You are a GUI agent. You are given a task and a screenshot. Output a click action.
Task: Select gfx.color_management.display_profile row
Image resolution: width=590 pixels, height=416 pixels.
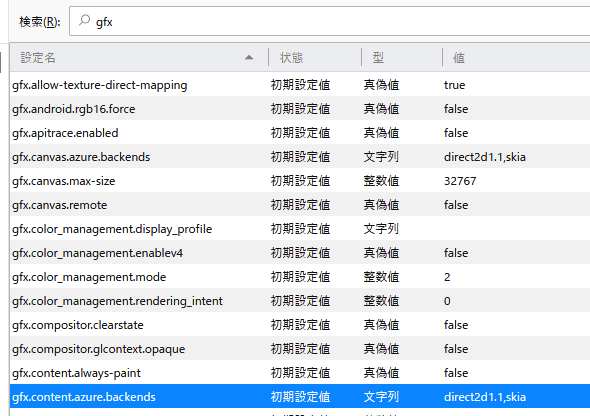click(300, 229)
